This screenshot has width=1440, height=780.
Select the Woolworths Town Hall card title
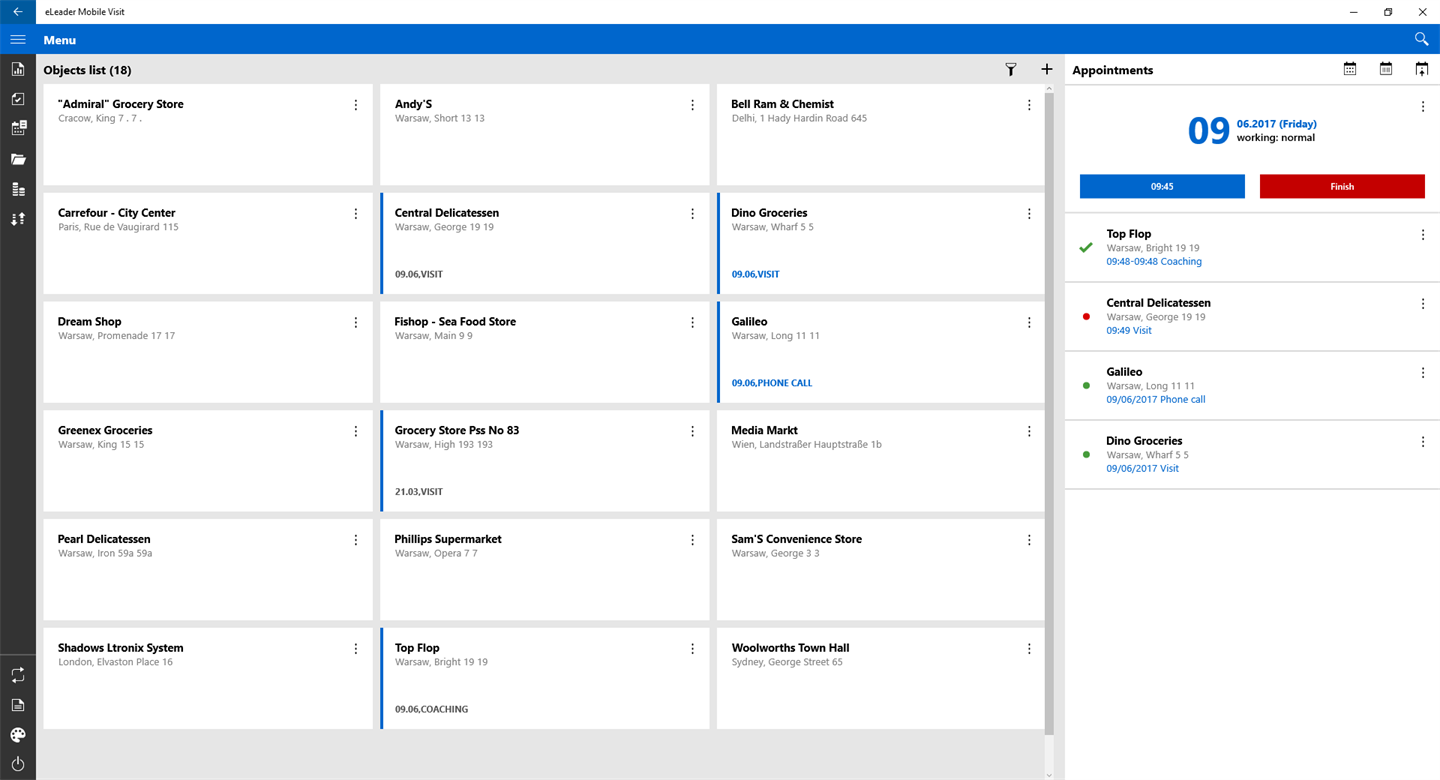790,648
